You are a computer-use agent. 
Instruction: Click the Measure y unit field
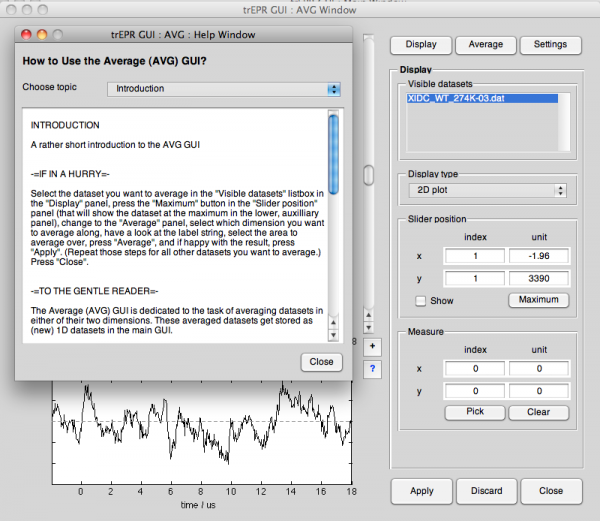[539, 391]
